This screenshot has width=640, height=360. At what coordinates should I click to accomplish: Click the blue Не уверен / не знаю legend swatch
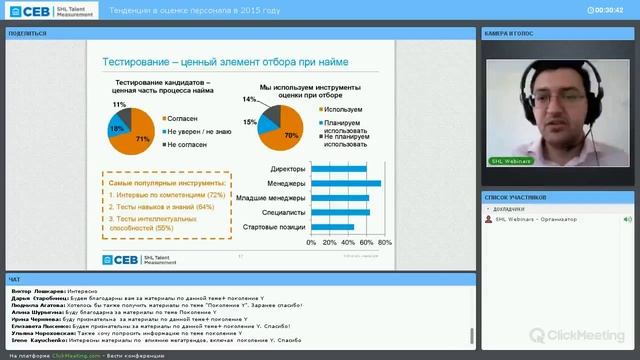coord(164,132)
